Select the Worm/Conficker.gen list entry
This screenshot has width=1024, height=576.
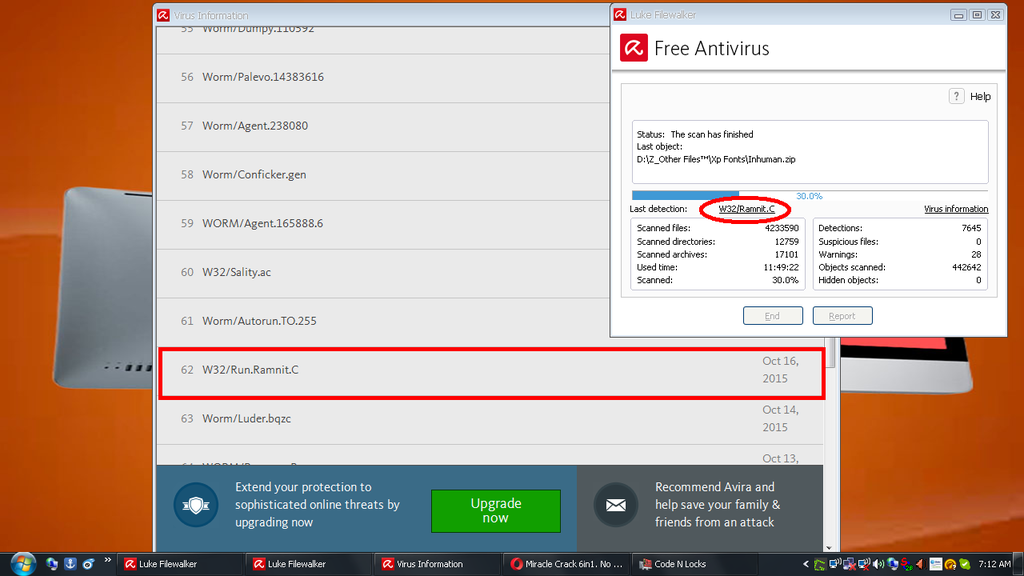[490, 175]
